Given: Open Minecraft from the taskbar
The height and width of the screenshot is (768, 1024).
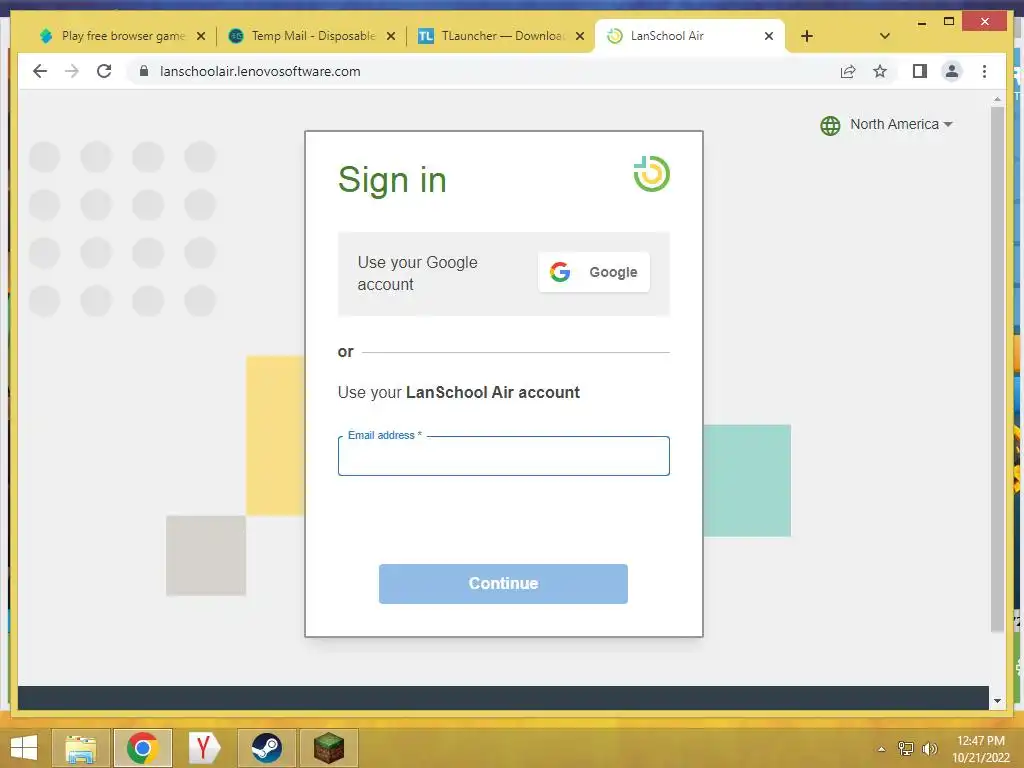Looking at the screenshot, I should click(328, 748).
